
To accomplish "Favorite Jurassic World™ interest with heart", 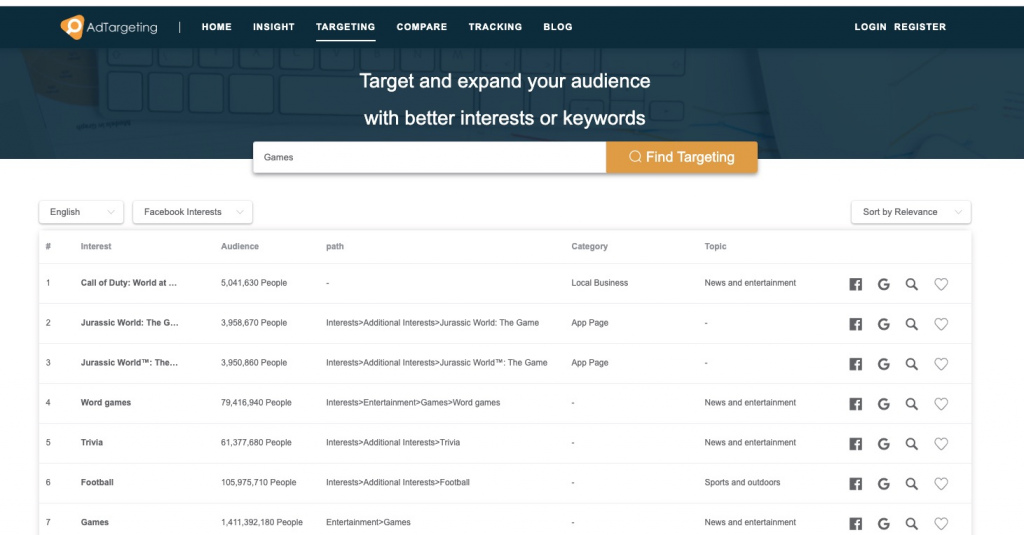I will [x=941, y=364].
